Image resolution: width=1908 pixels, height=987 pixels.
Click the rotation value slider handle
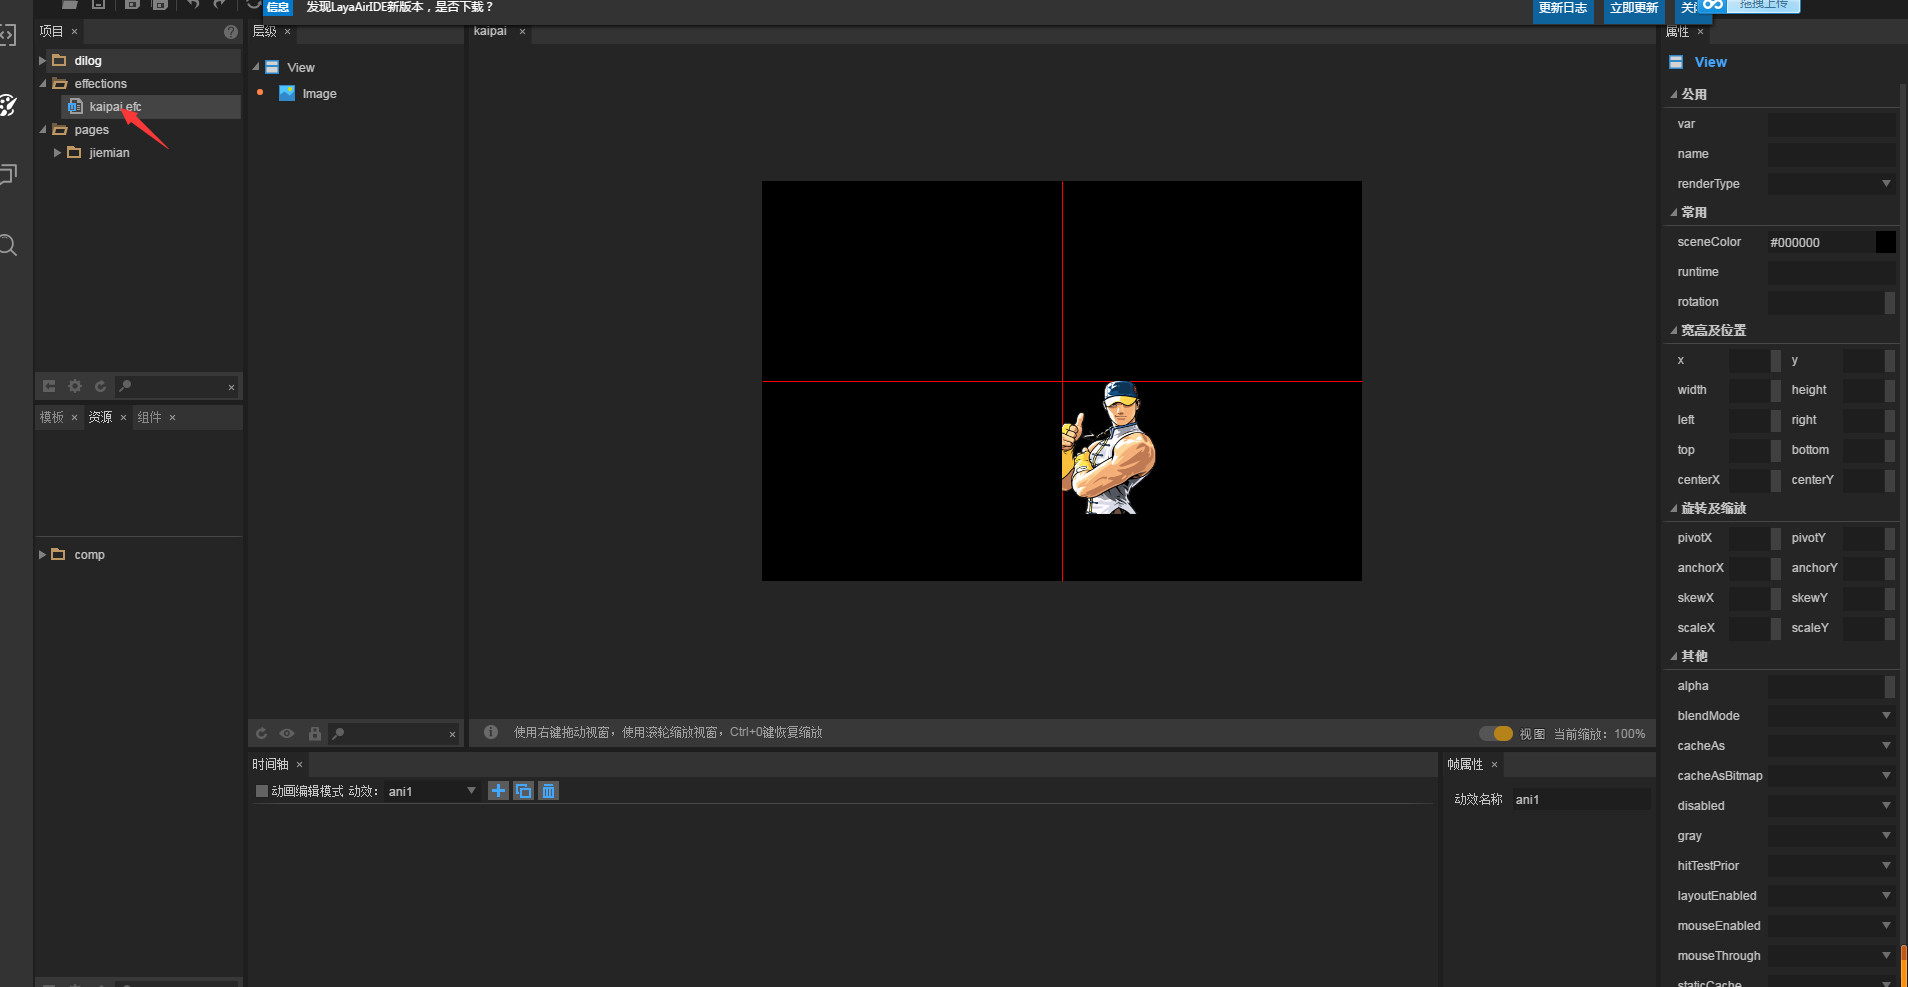1890,302
